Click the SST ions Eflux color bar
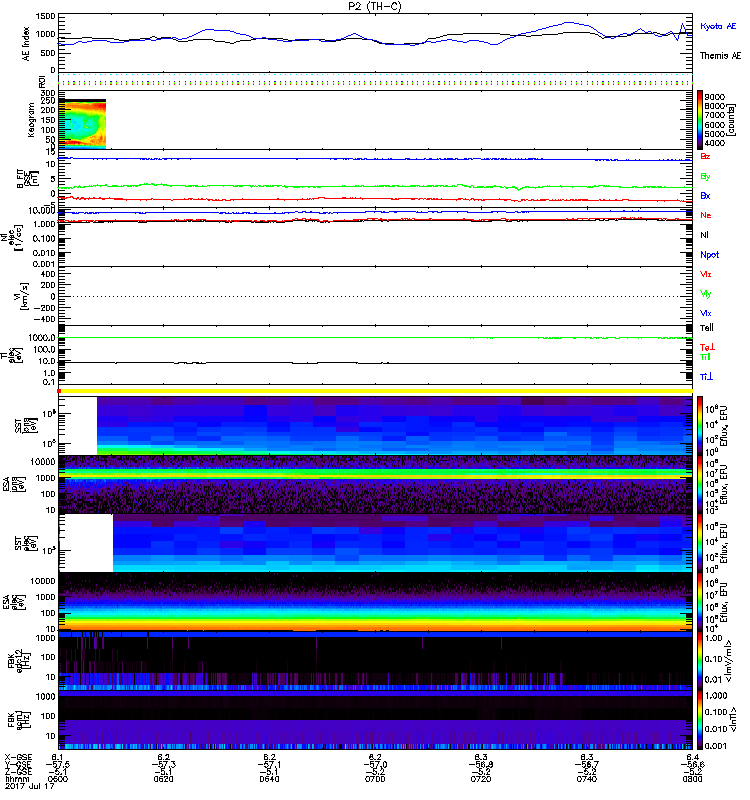The width and height of the screenshot is (750, 800). [x=700, y=426]
